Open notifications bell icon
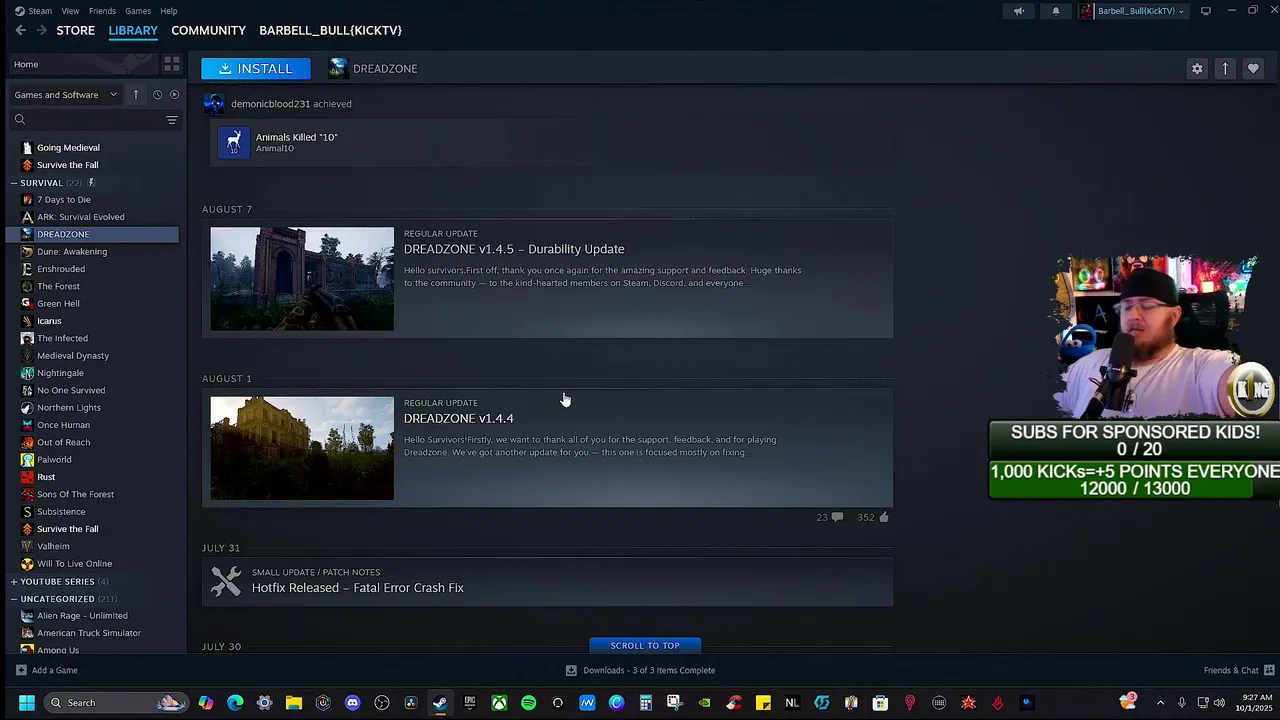Image resolution: width=1280 pixels, height=720 pixels. pos(1055,11)
